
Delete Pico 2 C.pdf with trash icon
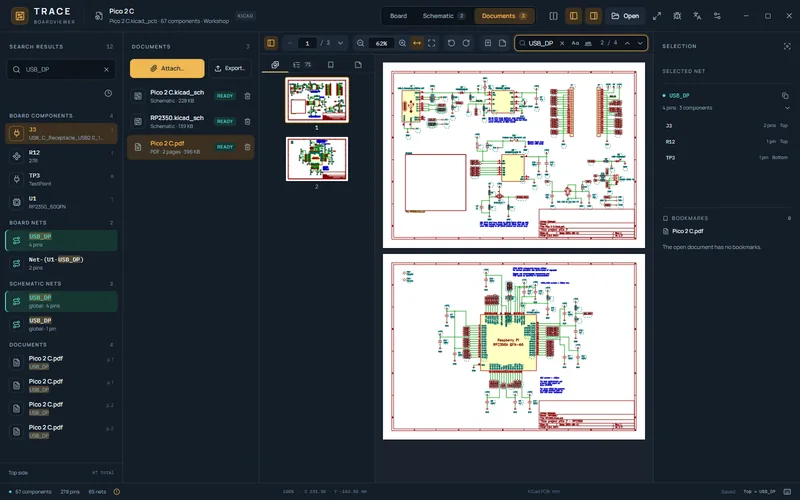coord(247,147)
